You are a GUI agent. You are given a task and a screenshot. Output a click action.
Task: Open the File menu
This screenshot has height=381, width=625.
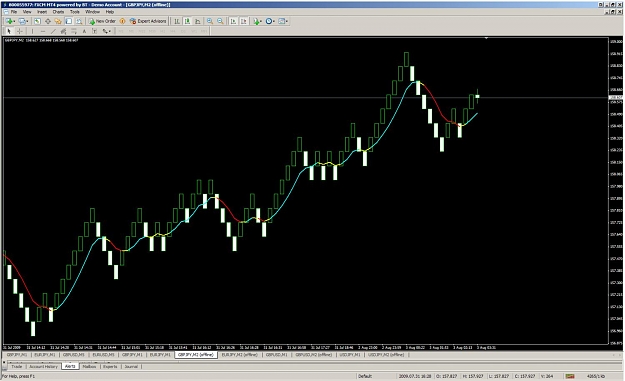click(14, 12)
